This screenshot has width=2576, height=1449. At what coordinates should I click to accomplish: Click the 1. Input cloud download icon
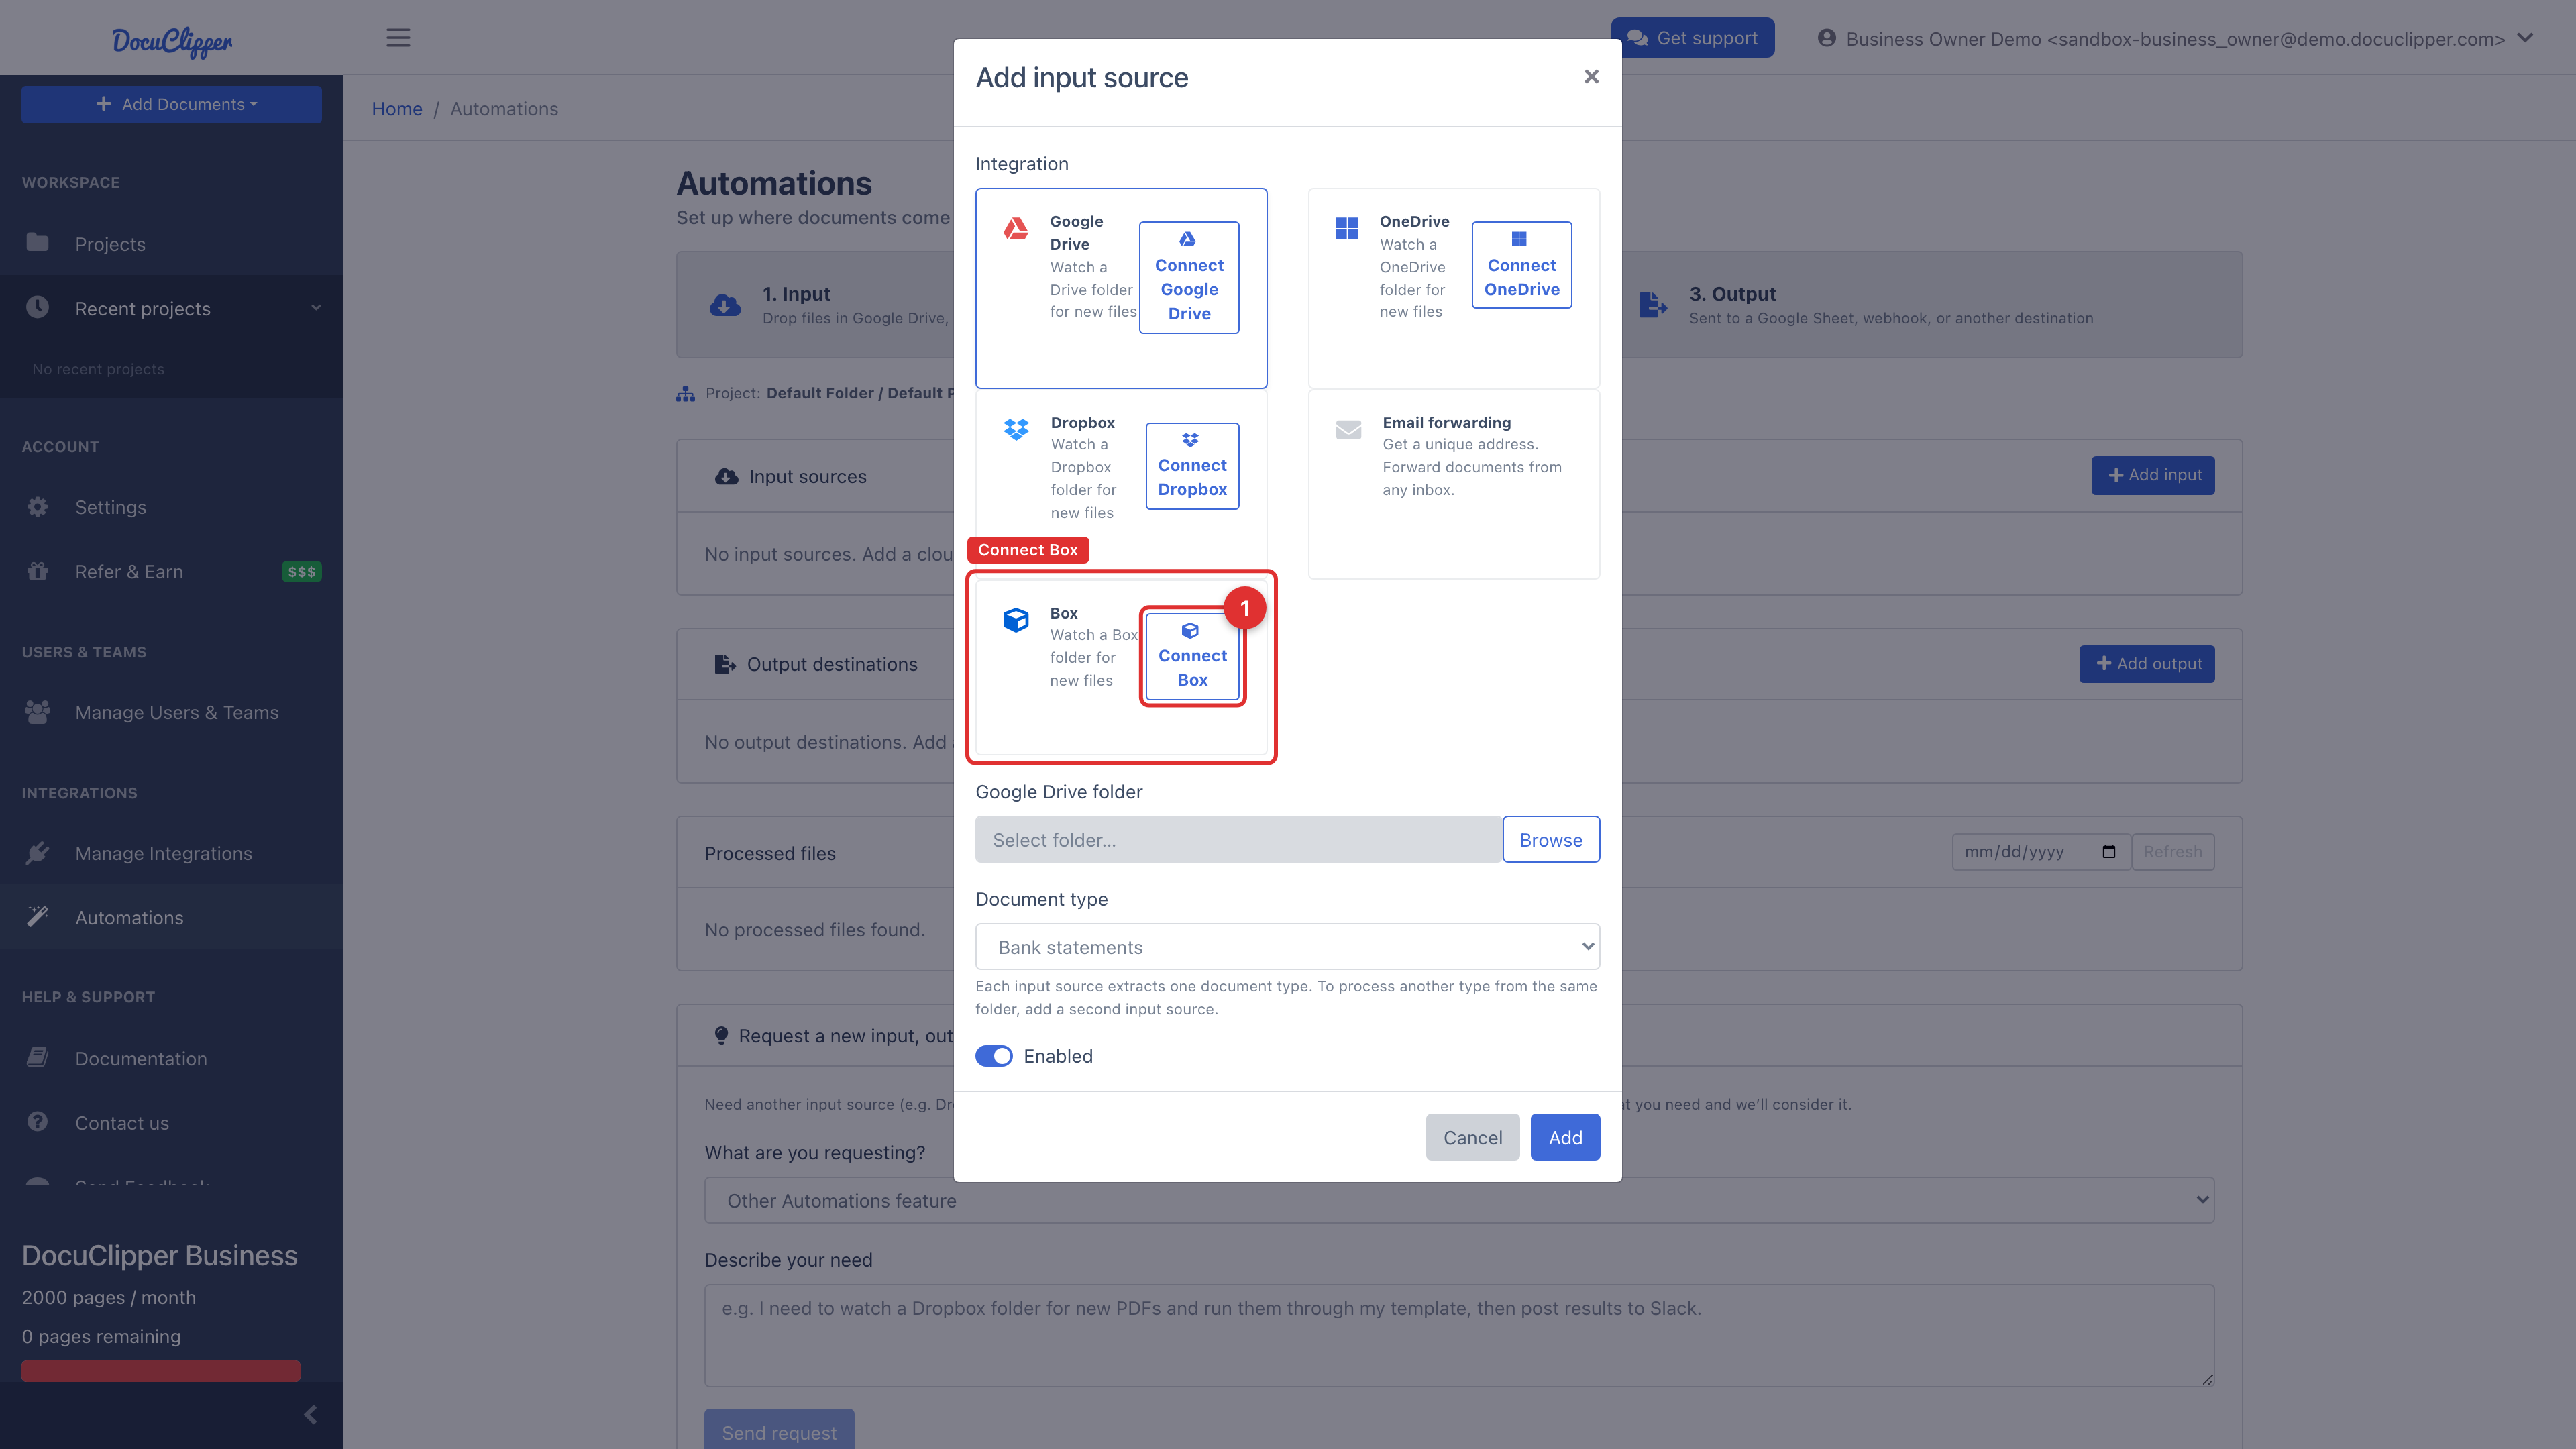pyautogui.click(x=725, y=305)
